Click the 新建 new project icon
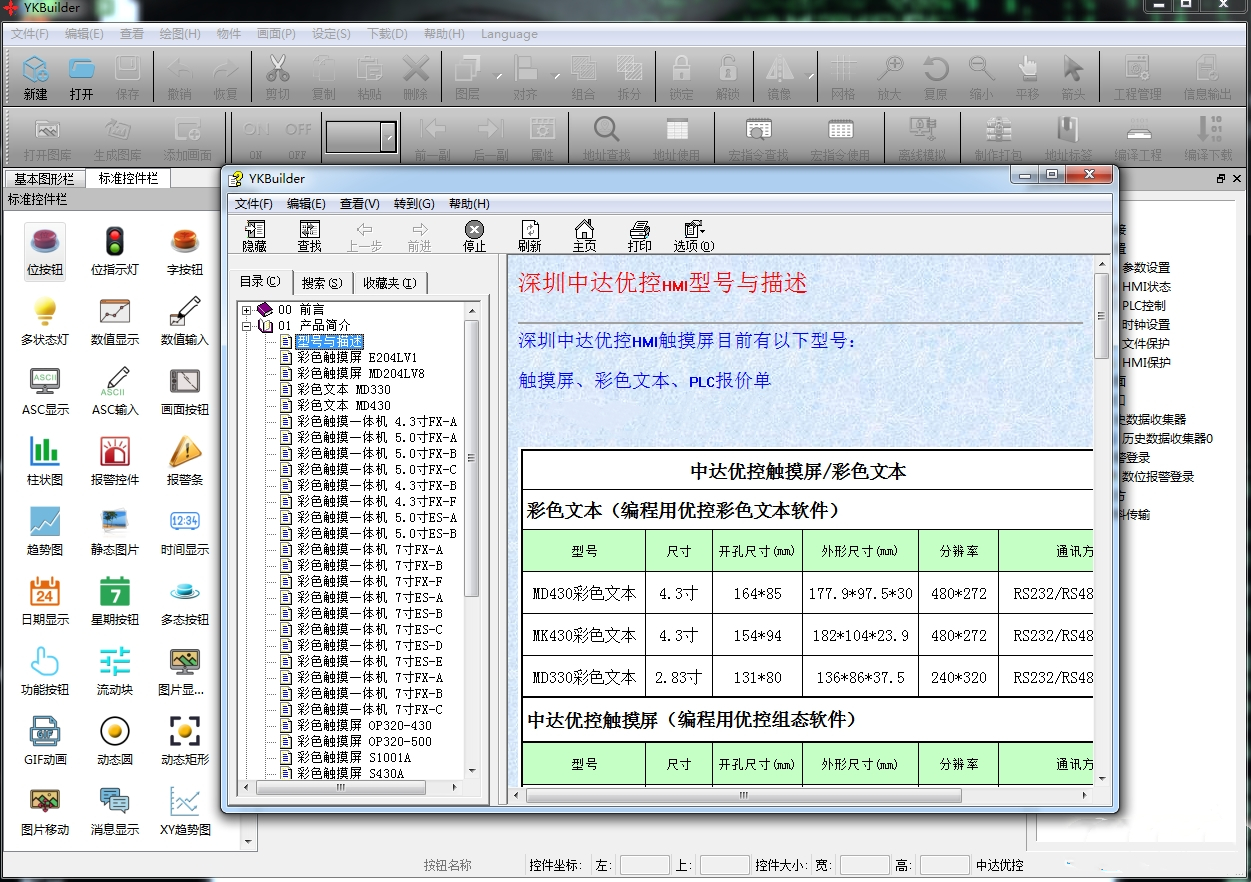Screen dimensions: 1251x882 (35, 78)
